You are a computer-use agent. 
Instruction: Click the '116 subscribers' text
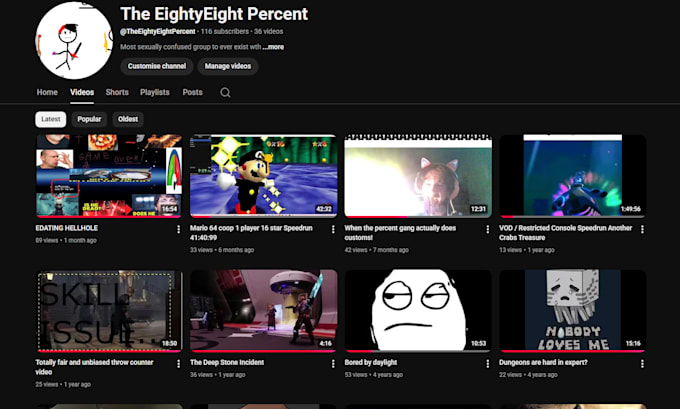tap(225, 31)
